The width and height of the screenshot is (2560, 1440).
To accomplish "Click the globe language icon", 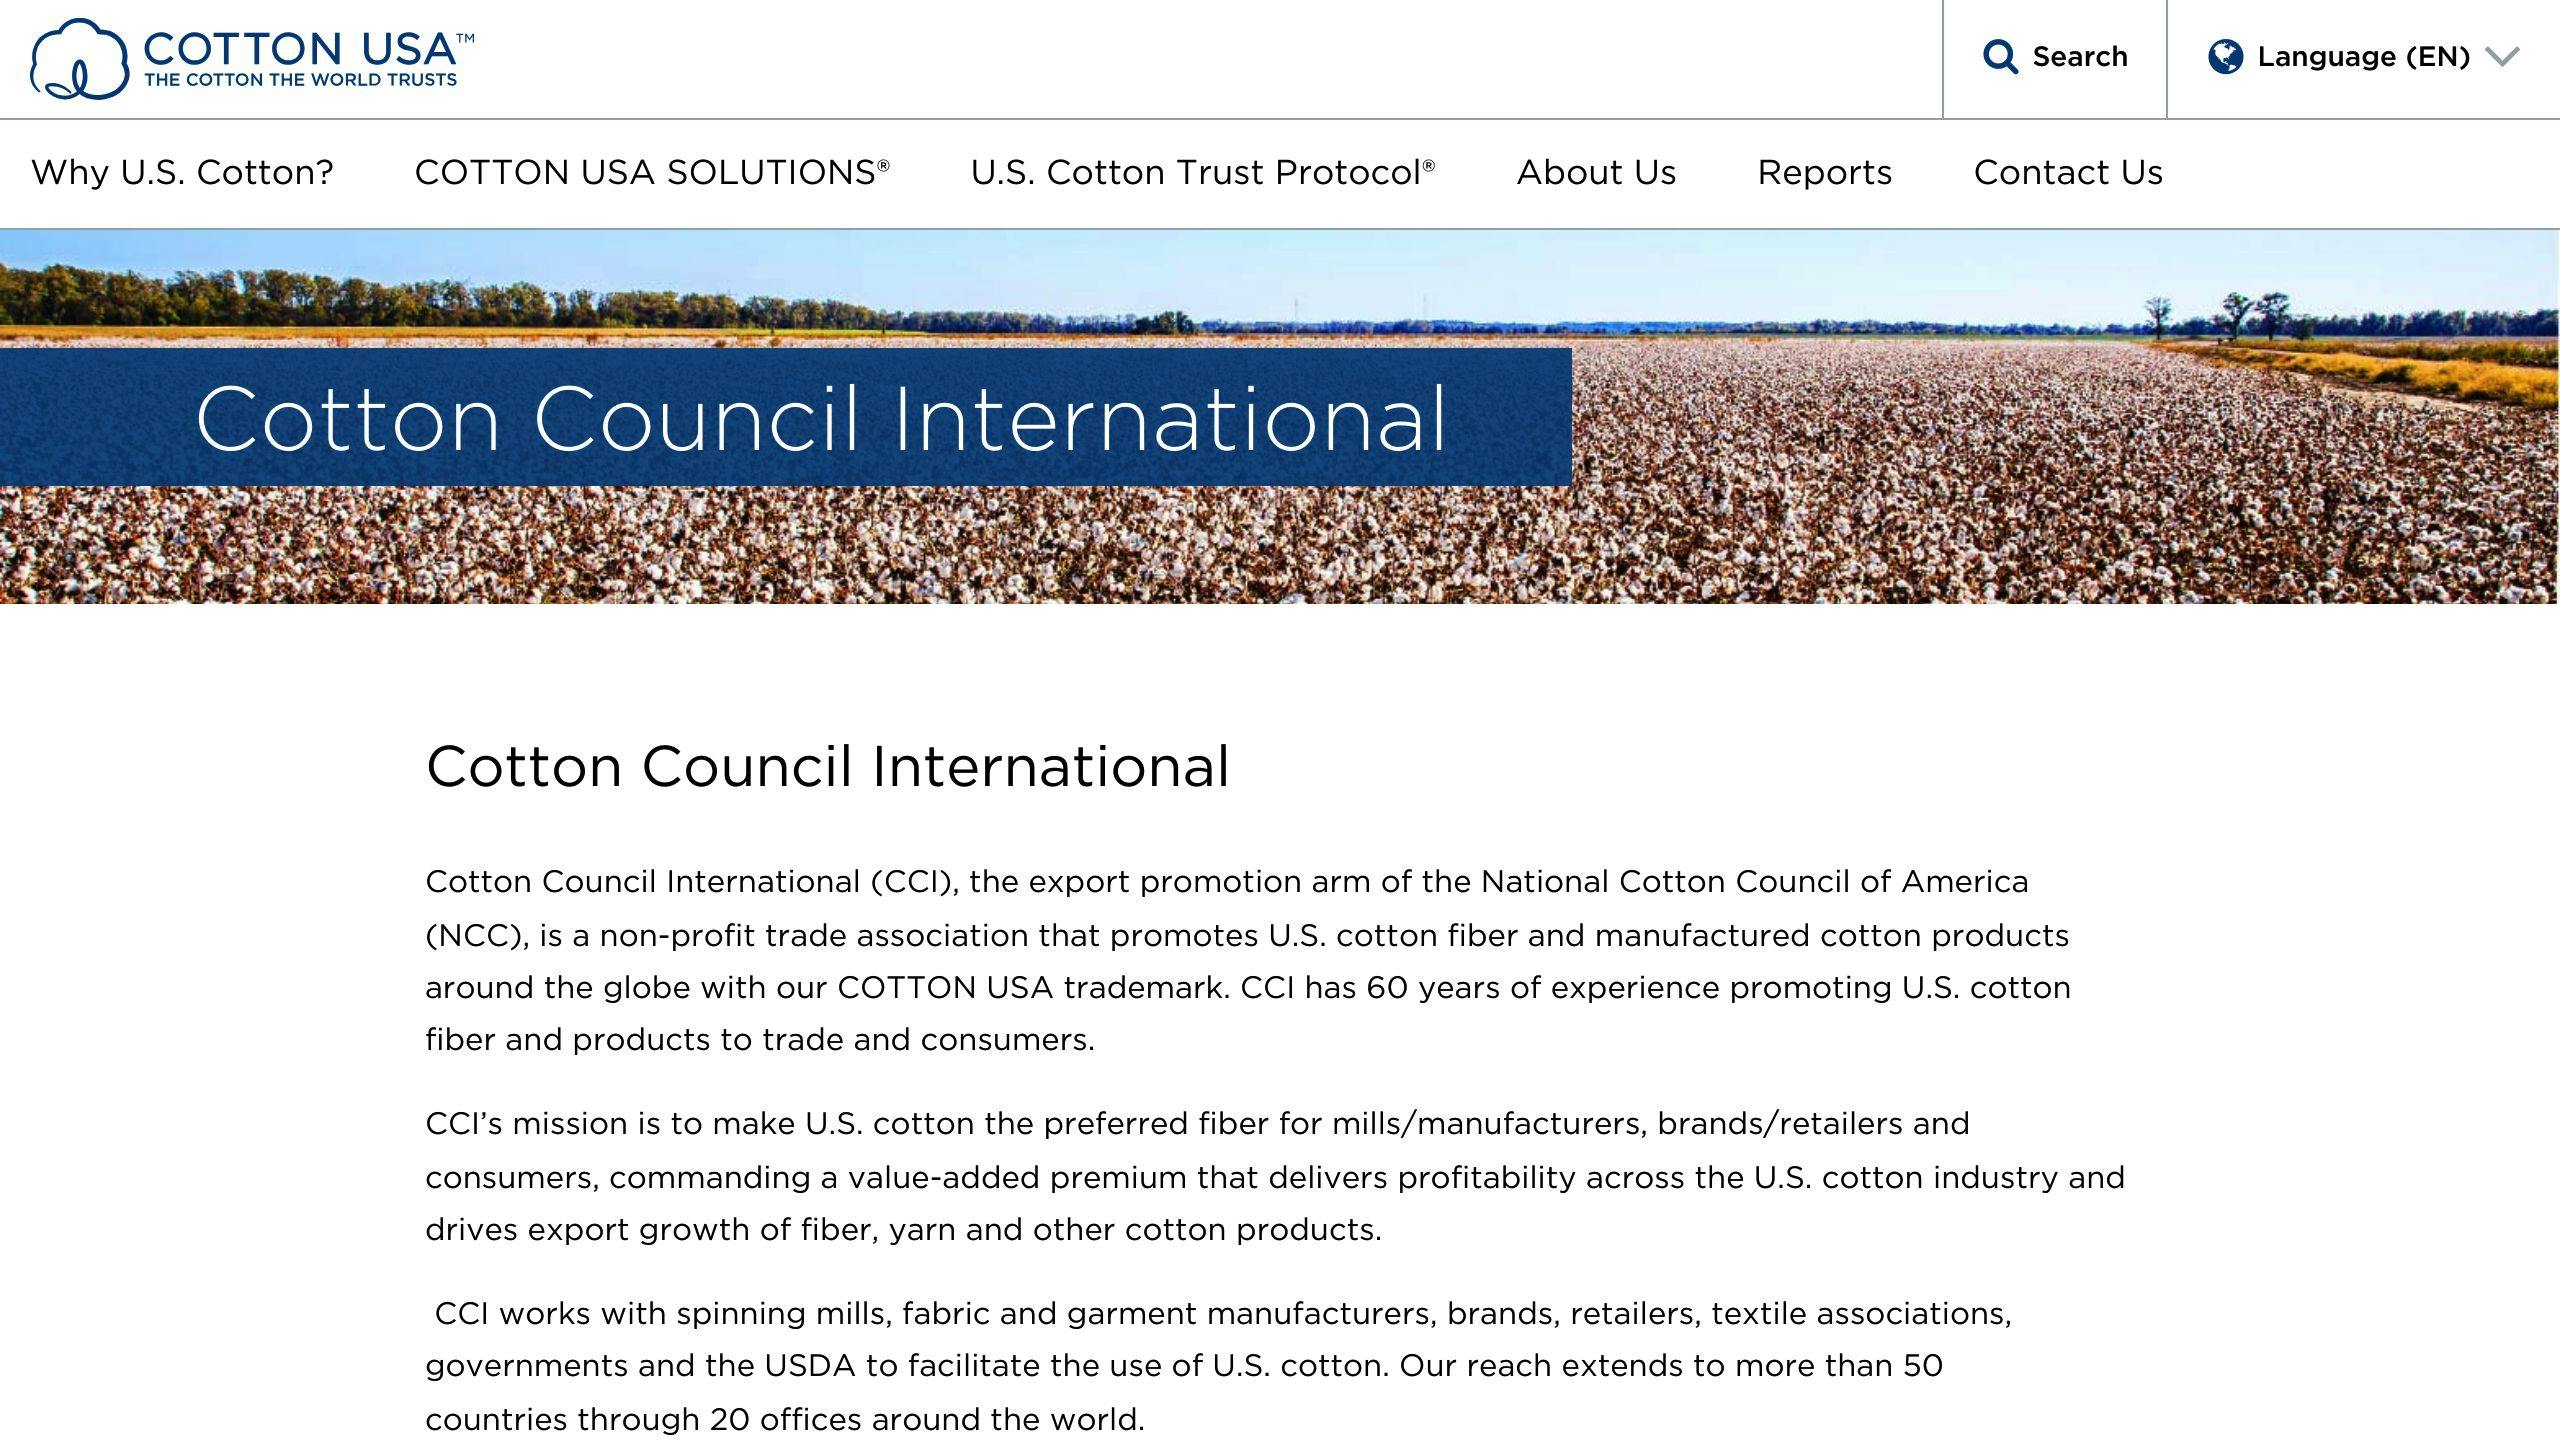I will tap(2225, 57).
